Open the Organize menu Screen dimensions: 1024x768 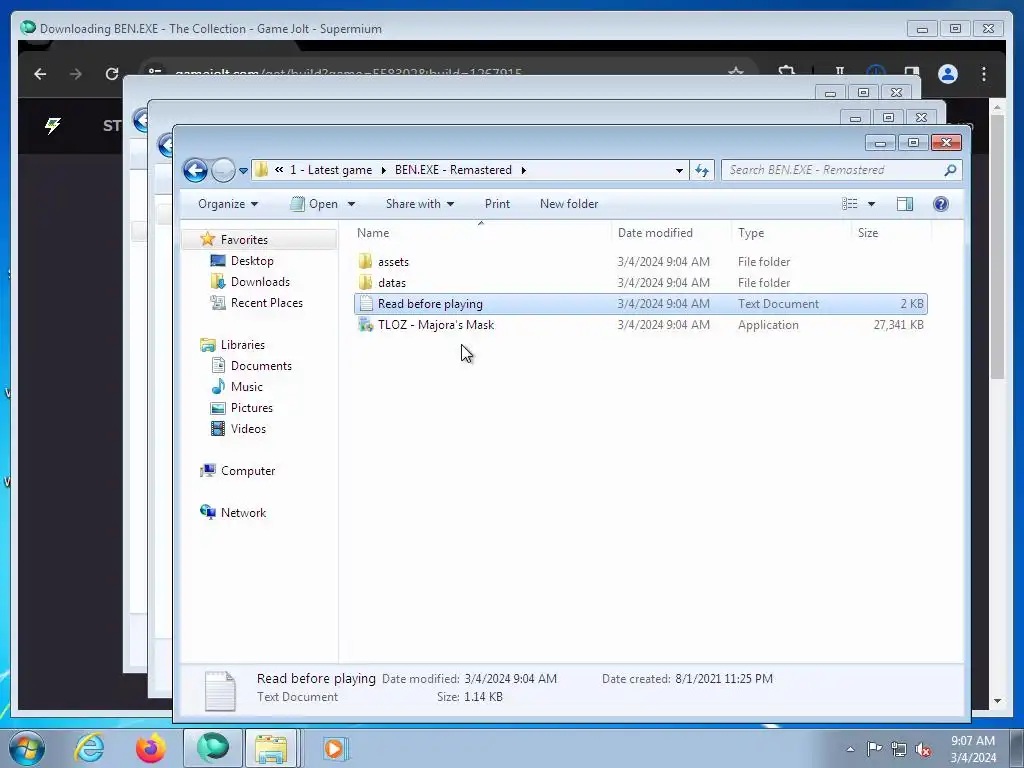228,204
